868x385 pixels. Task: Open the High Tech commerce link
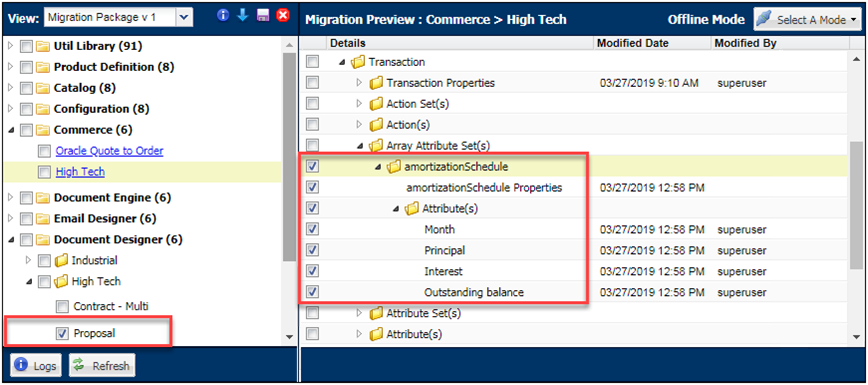(80, 172)
